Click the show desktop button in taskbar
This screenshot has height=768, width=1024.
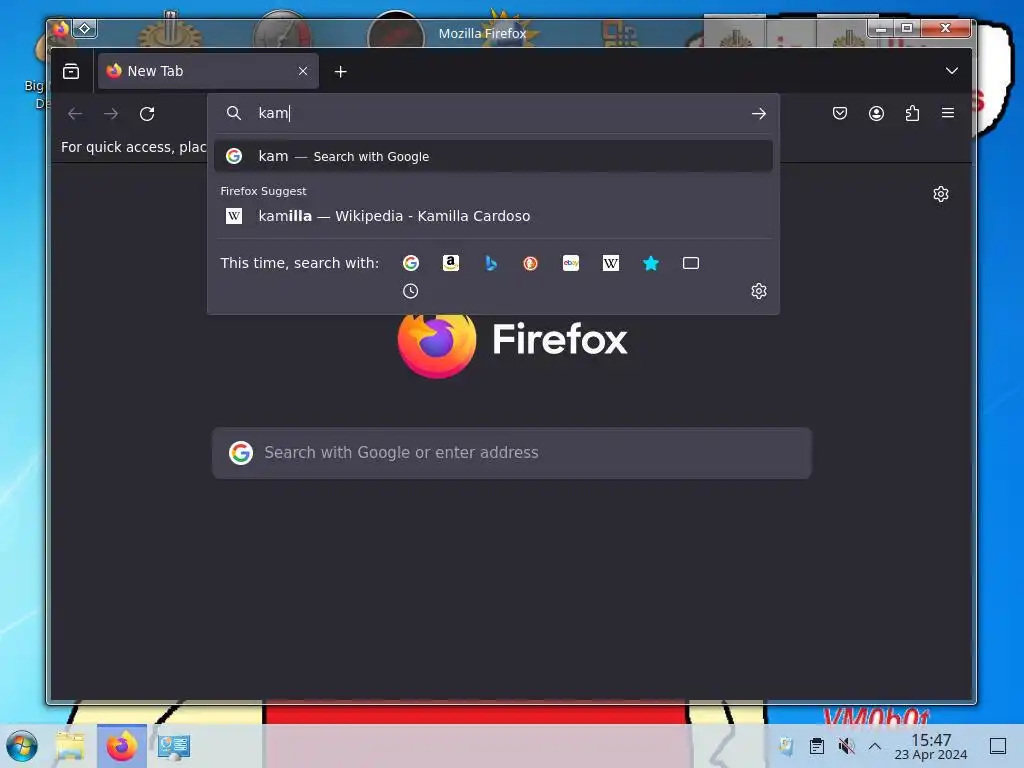click(x=998, y=746)
